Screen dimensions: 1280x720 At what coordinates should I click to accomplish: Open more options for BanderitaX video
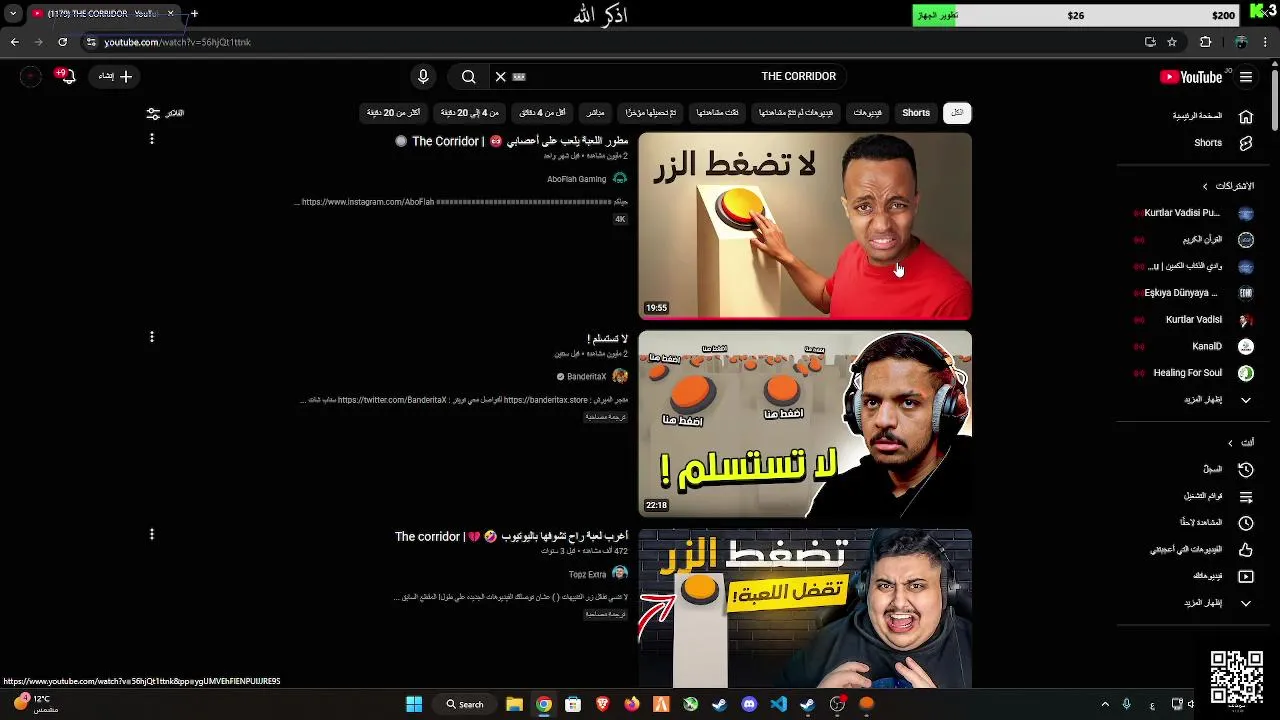(152, 337)
